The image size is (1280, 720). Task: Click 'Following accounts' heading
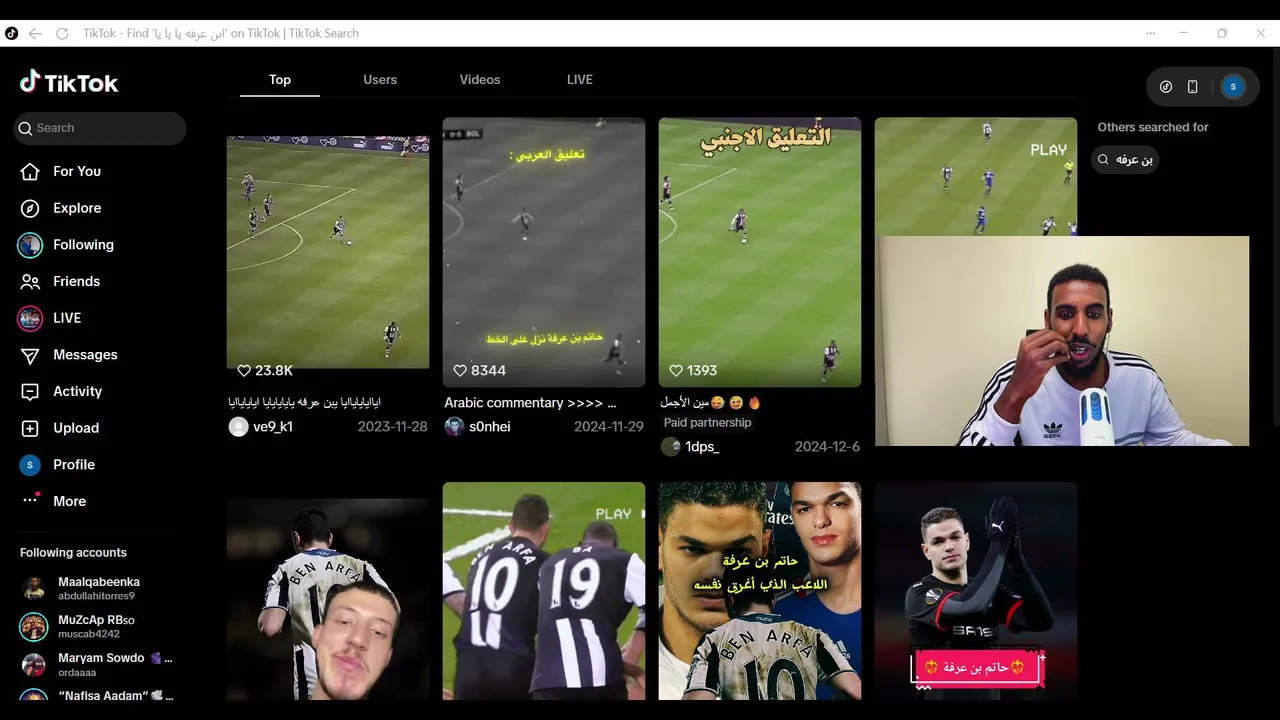[73, 552]
